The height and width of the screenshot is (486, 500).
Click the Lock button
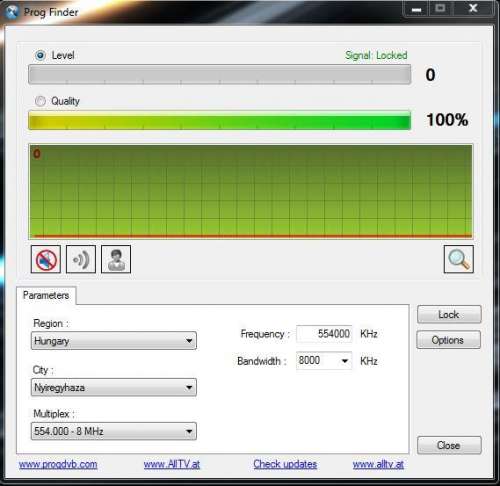449,314
